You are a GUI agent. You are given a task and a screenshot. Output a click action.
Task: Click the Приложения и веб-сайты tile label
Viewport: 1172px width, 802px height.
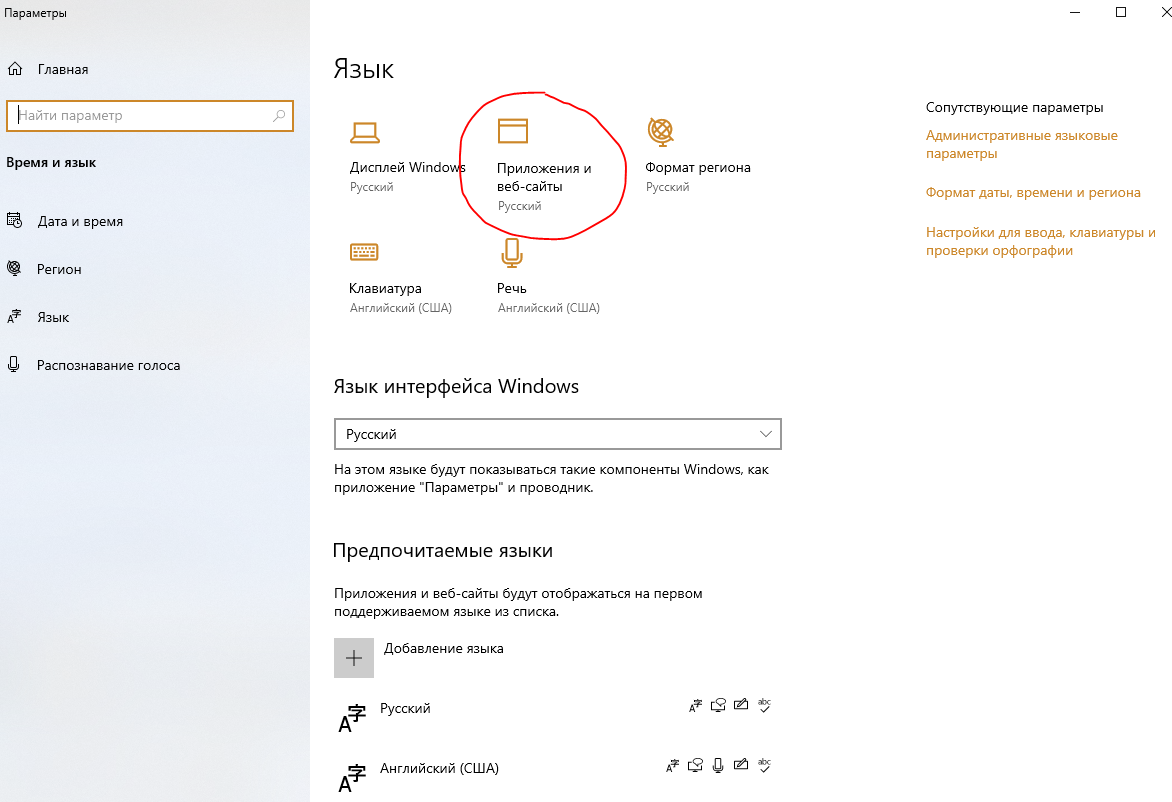[x=544, y=177]
